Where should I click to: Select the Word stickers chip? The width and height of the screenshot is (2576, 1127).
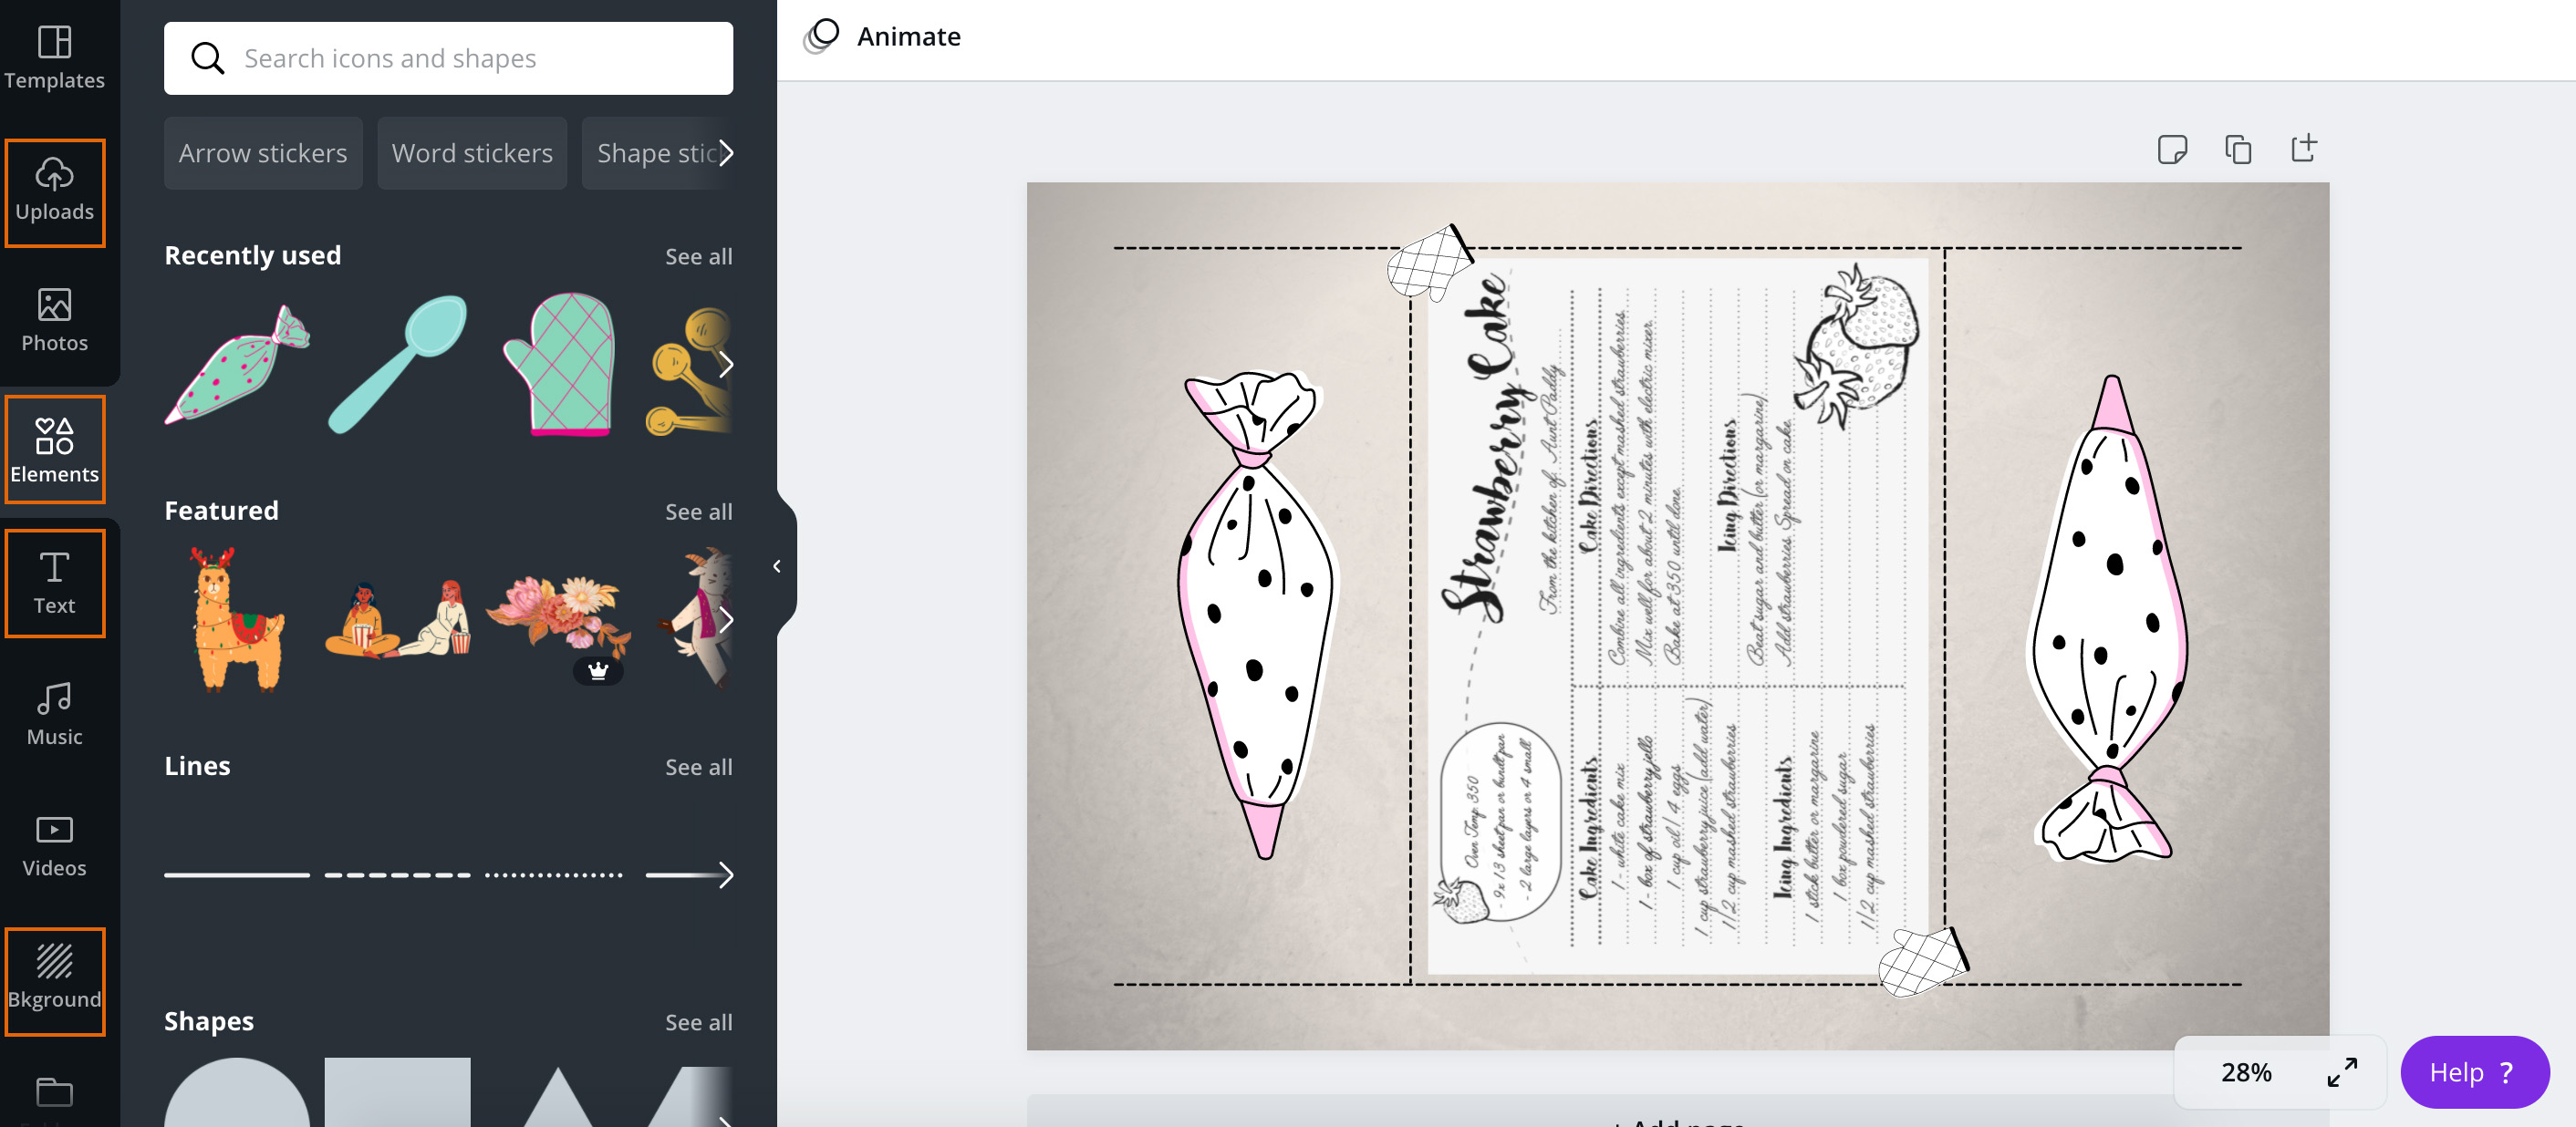tap(472, 153)
